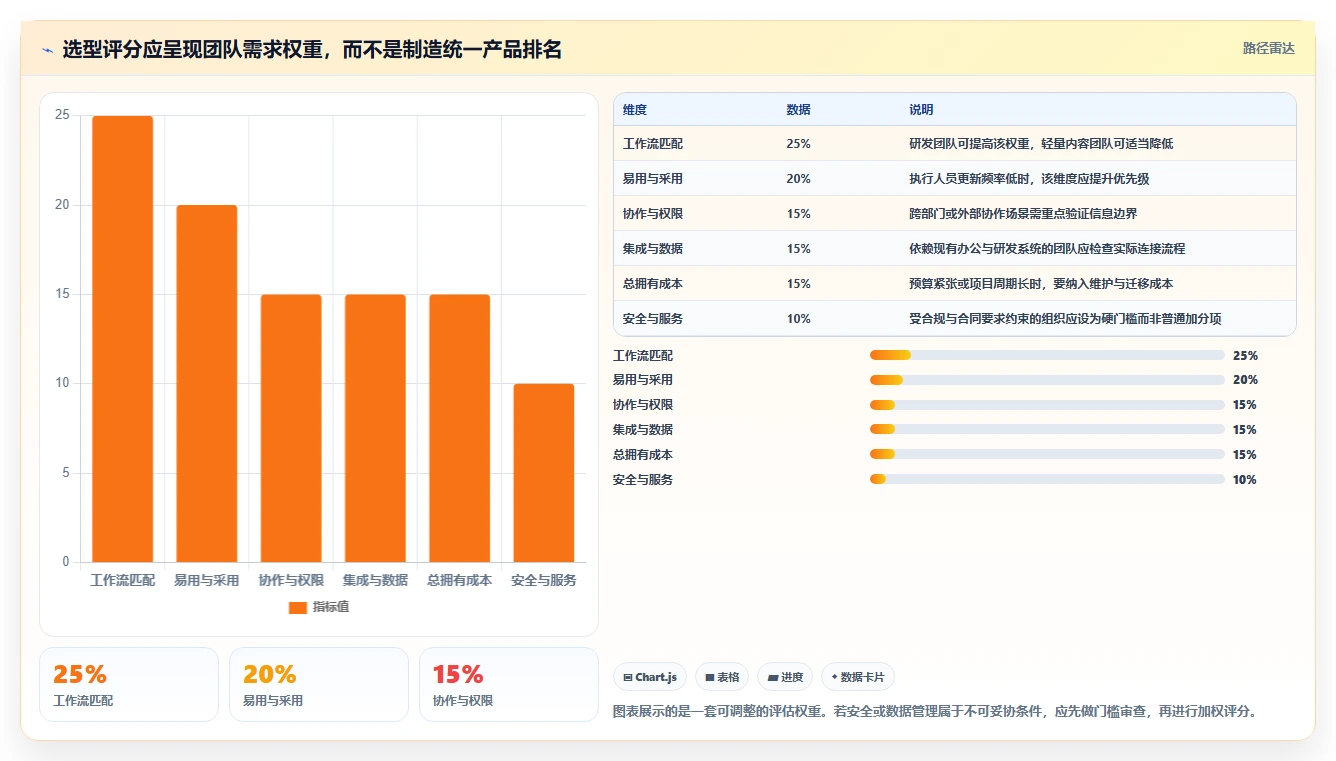Viewport: 1336px width, 761px height.
Task: Click the description starting 研发团队可提高该权重
Action: [x=1041, y=144]
